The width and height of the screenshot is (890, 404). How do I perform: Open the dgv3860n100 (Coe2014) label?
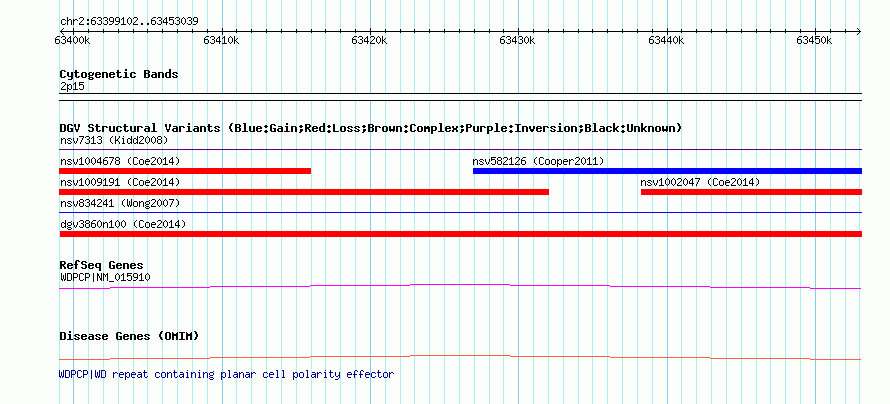point(123,224)
